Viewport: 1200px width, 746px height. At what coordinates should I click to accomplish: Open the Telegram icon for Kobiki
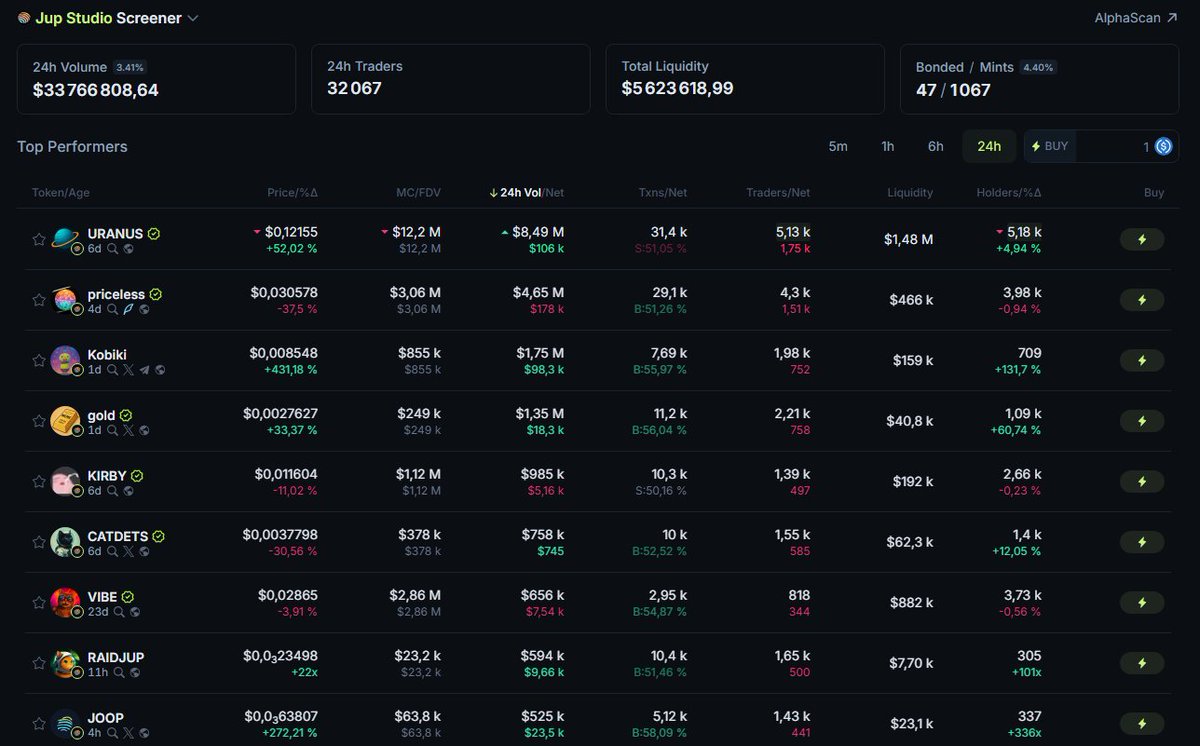tap(144, 370)
